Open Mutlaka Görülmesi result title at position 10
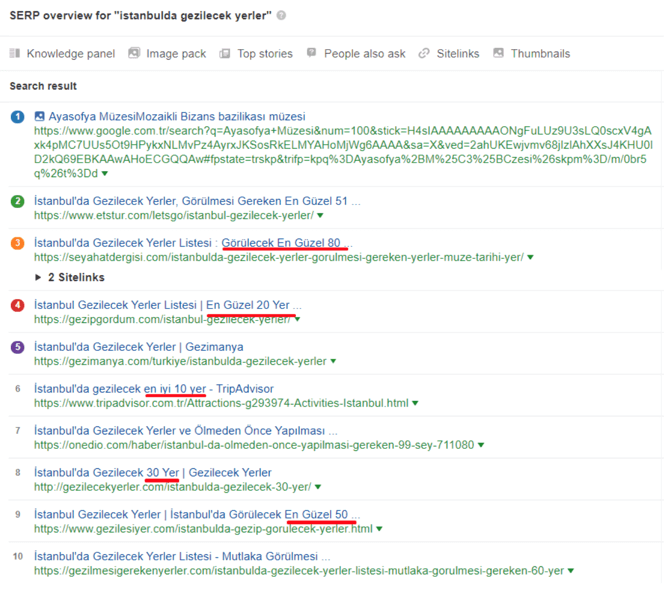 pyautogui.click(x=182, y=556)
